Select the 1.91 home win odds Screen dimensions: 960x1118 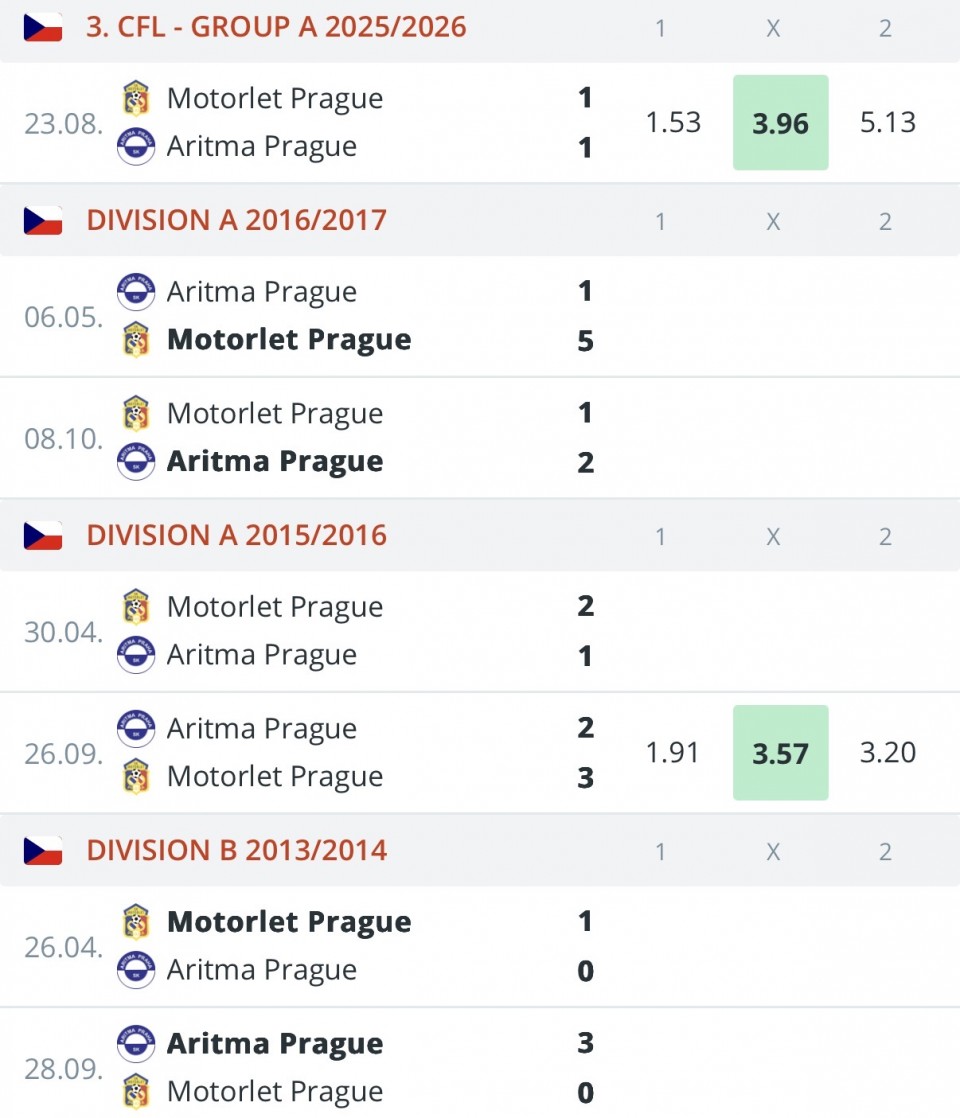(673, 753)
